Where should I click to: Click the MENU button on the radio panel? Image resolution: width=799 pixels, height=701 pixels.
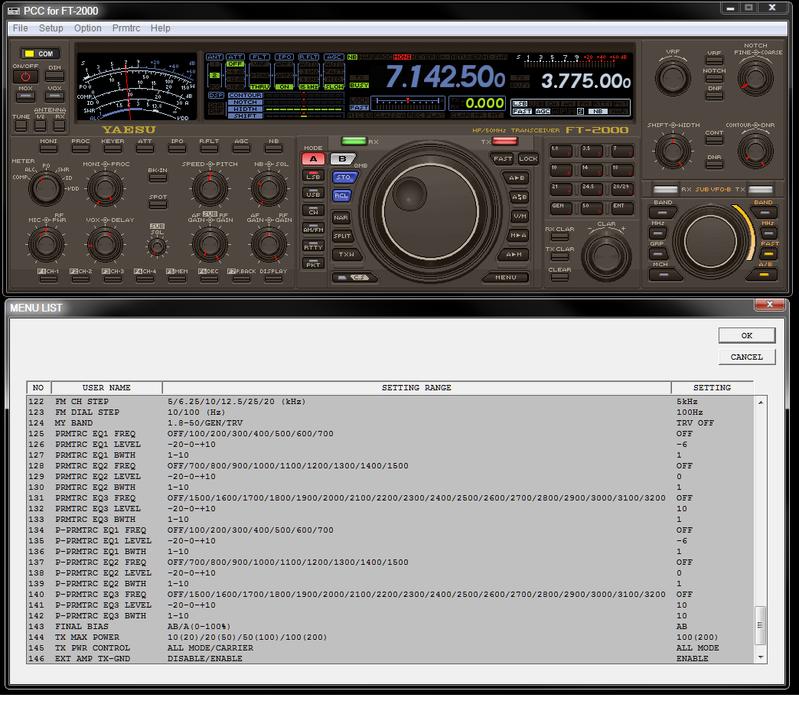click(x=505, y=277)
